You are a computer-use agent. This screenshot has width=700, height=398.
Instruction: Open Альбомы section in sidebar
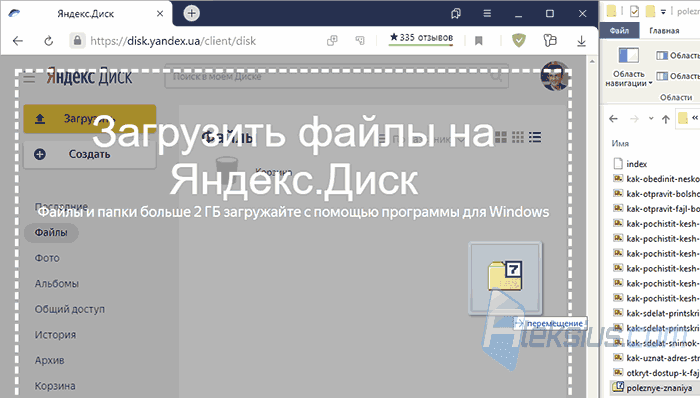coord(57,284)
